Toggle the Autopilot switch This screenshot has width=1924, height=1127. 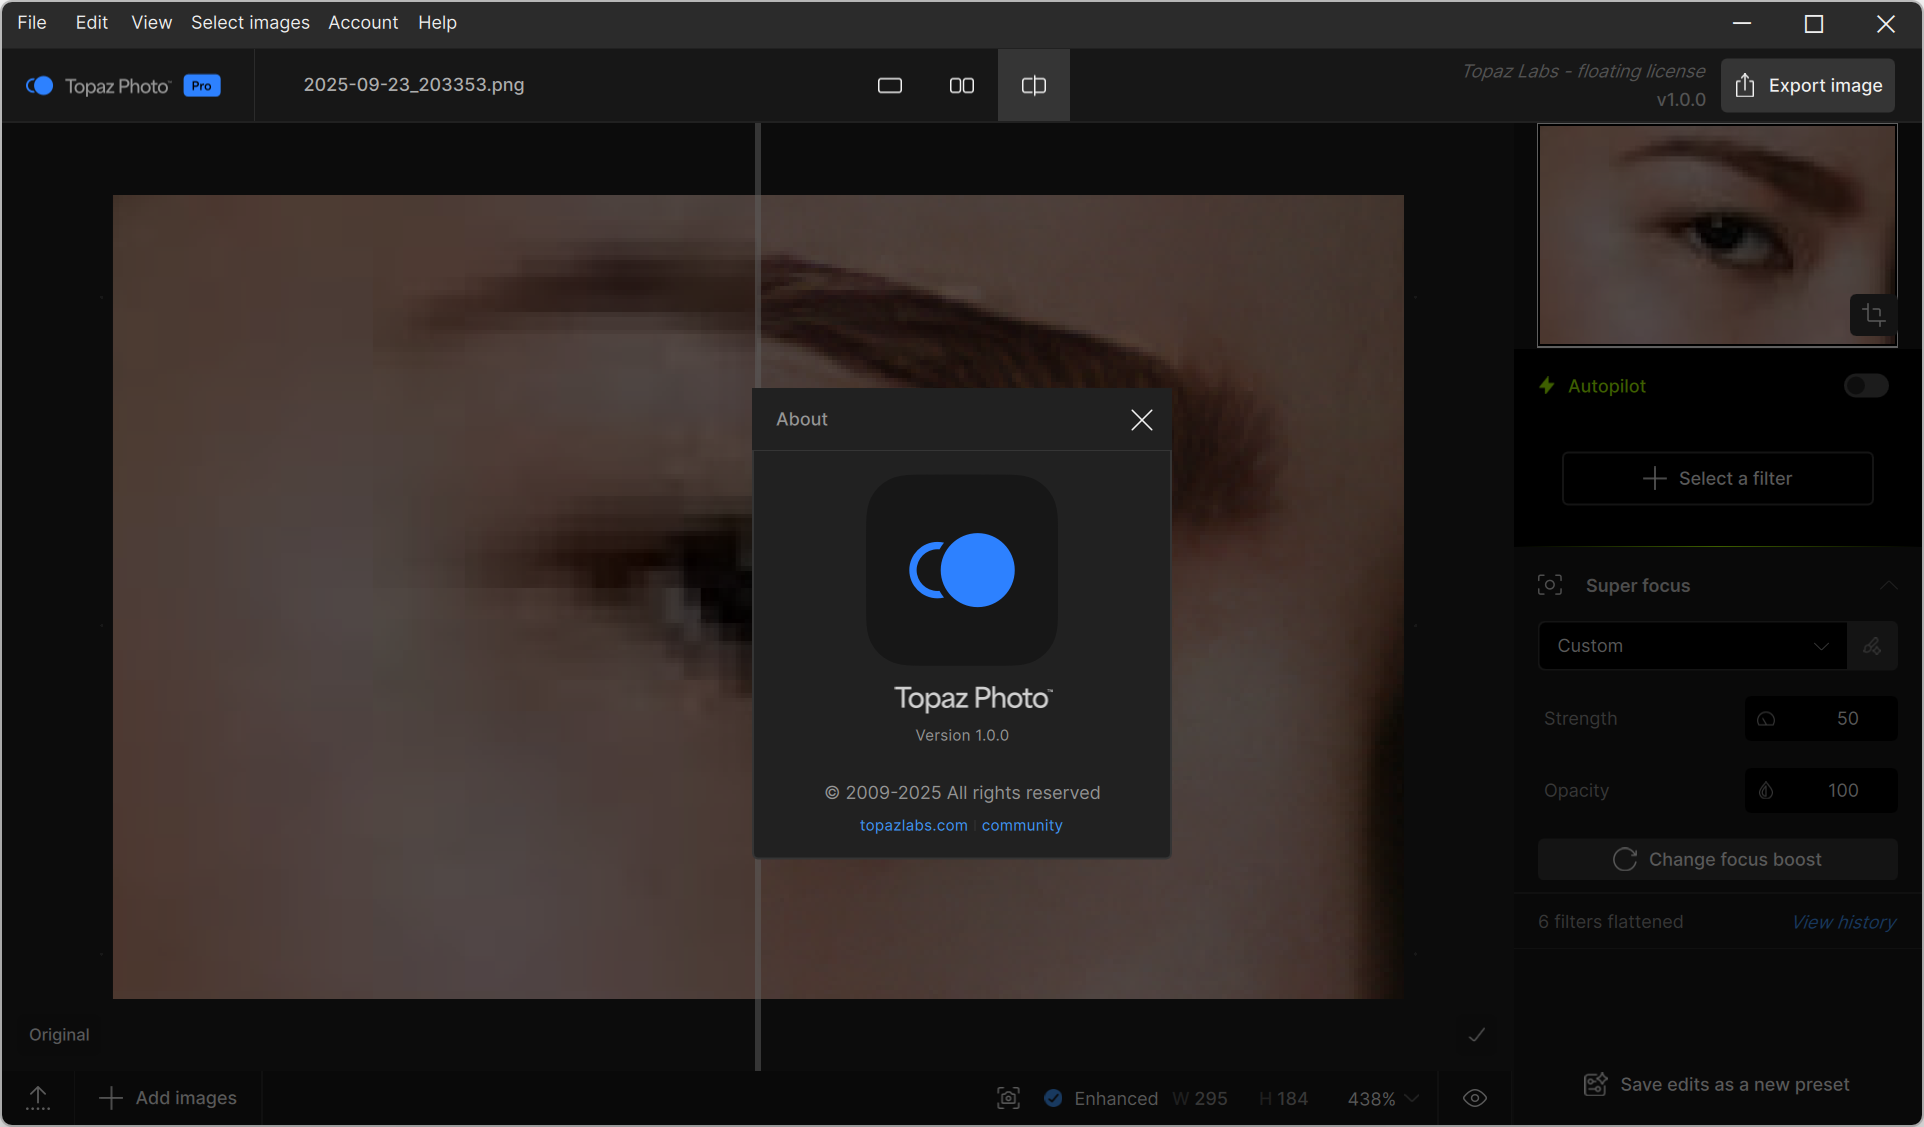pyautogui.click(x=1865, y=386)
